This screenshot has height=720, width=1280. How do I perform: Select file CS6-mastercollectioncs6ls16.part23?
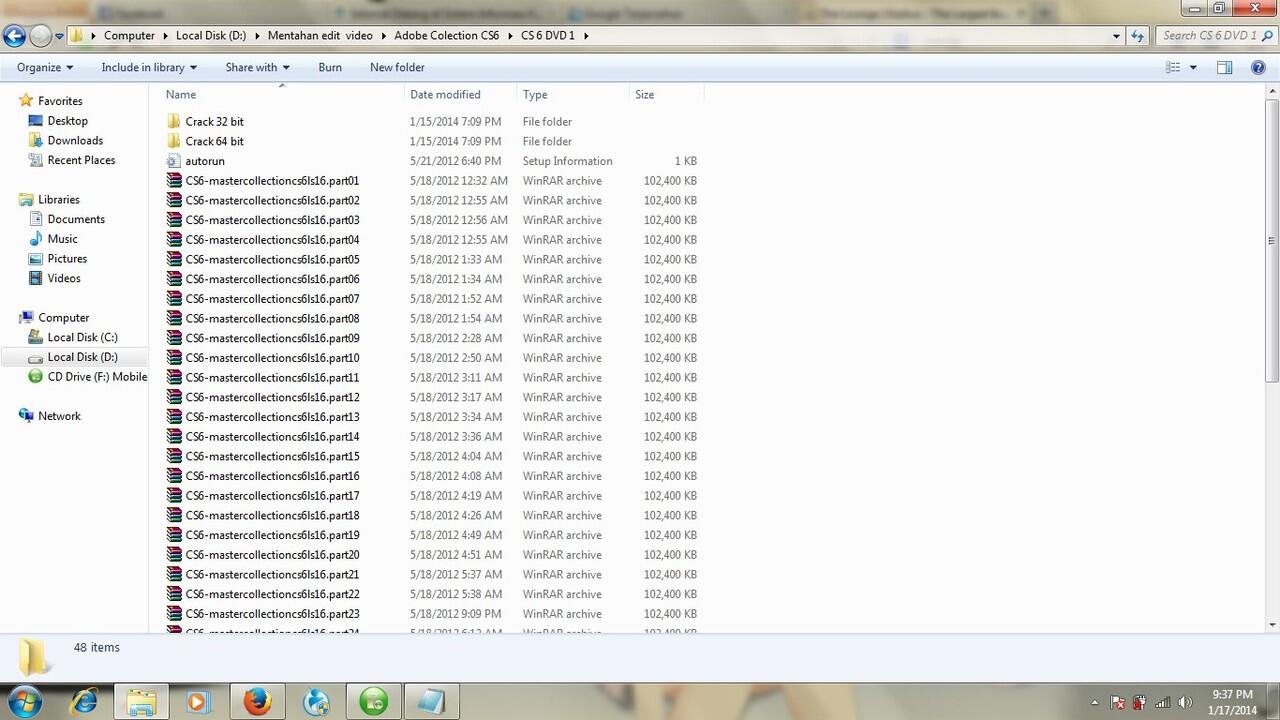coord(272,614)
